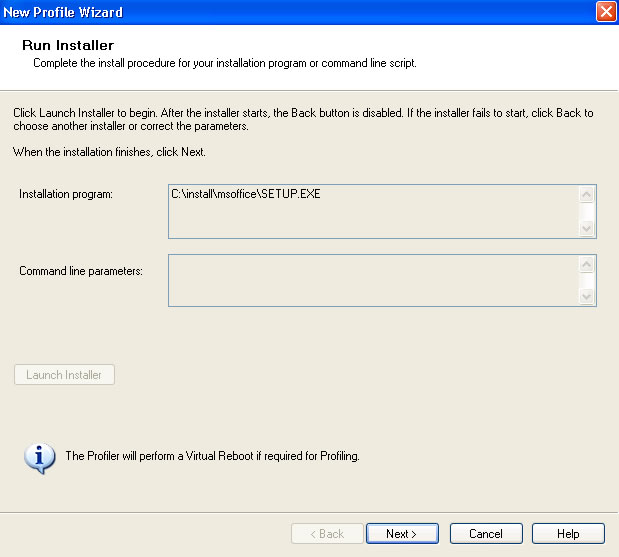Click the Launch Installer button

pos(64,375)
